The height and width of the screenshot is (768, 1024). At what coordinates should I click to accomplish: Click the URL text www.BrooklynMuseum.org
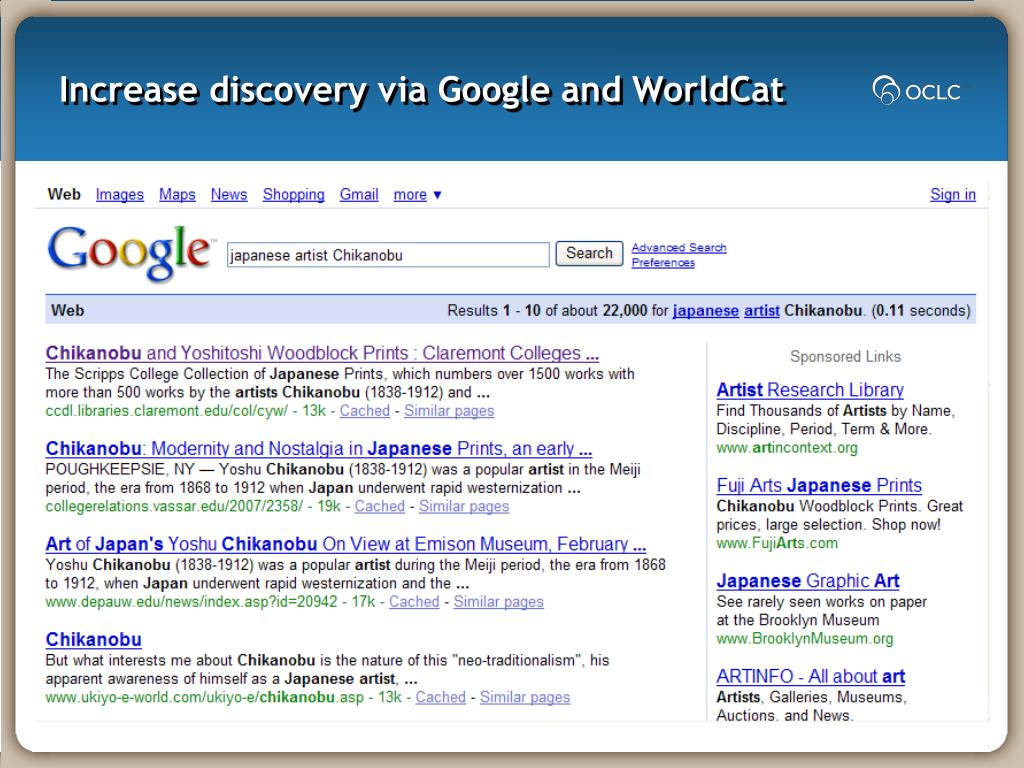[x=805, y=638]
